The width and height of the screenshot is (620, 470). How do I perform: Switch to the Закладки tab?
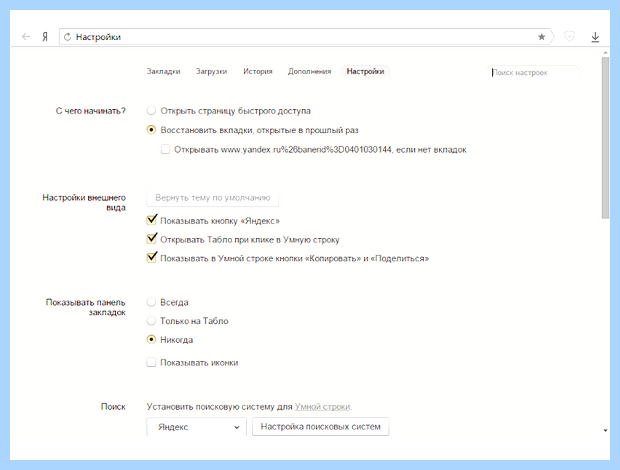(163, 72)
